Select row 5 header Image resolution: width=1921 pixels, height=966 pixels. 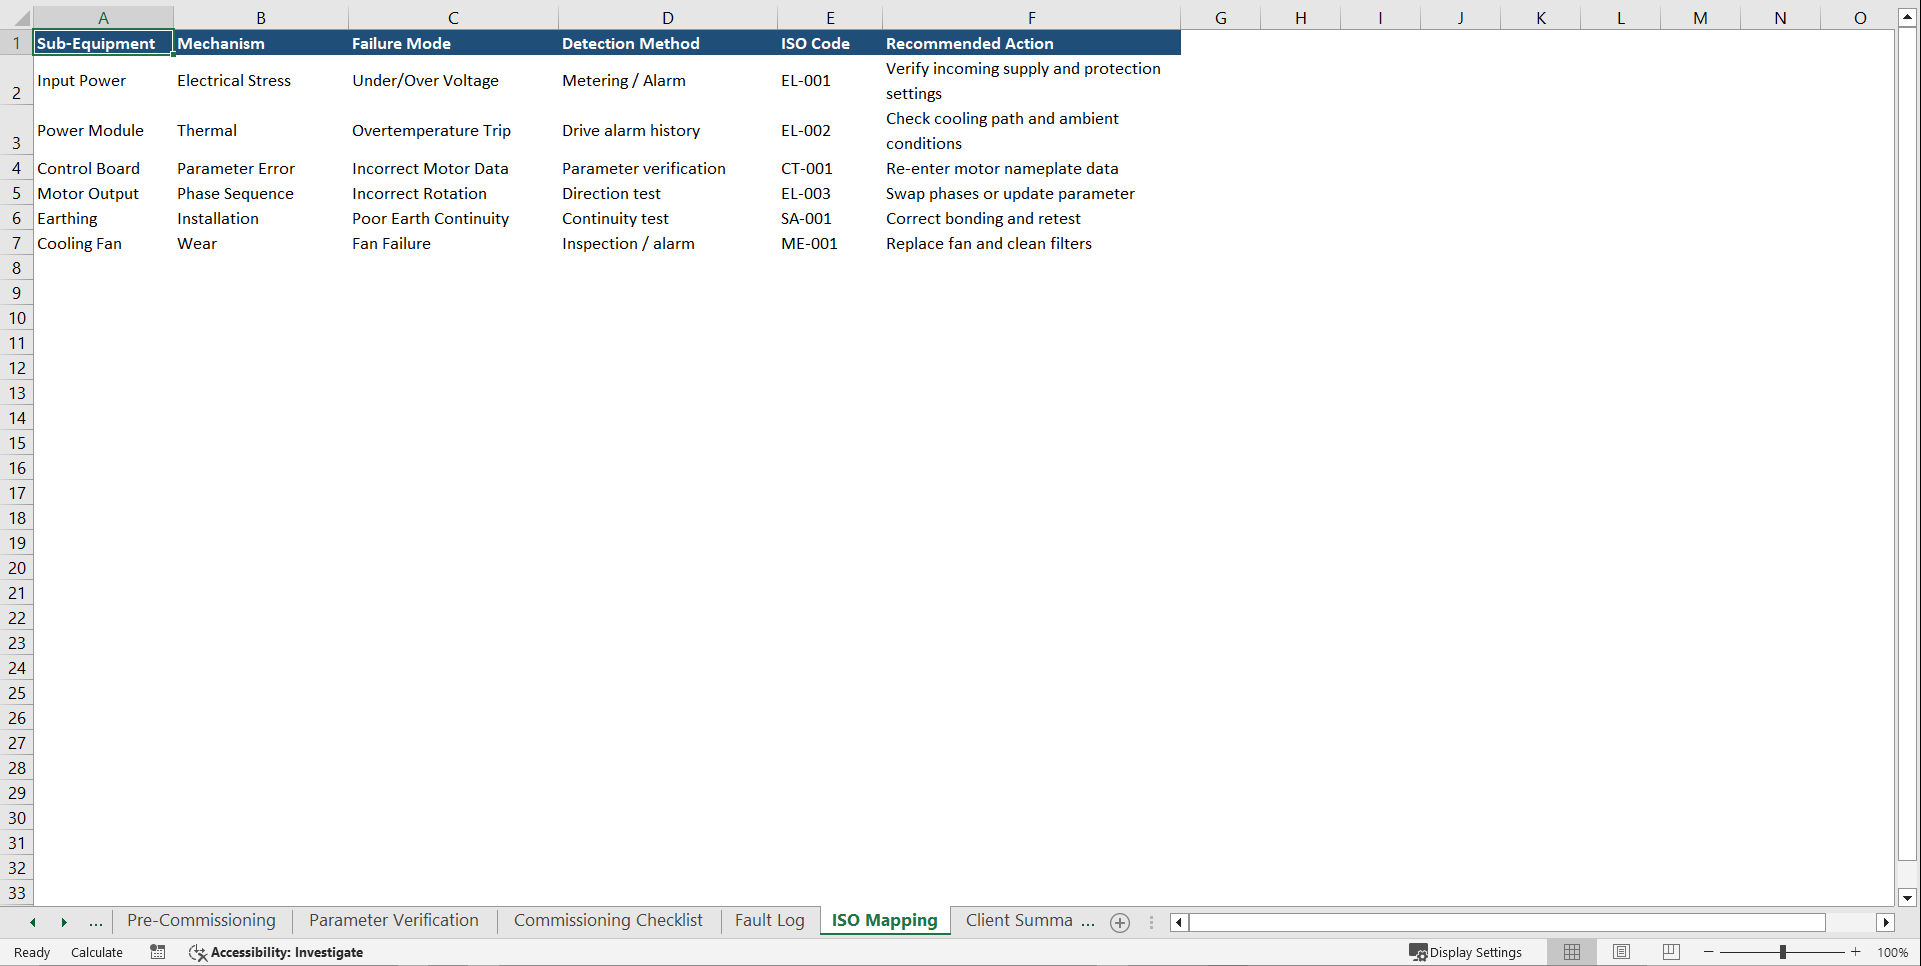16,193
